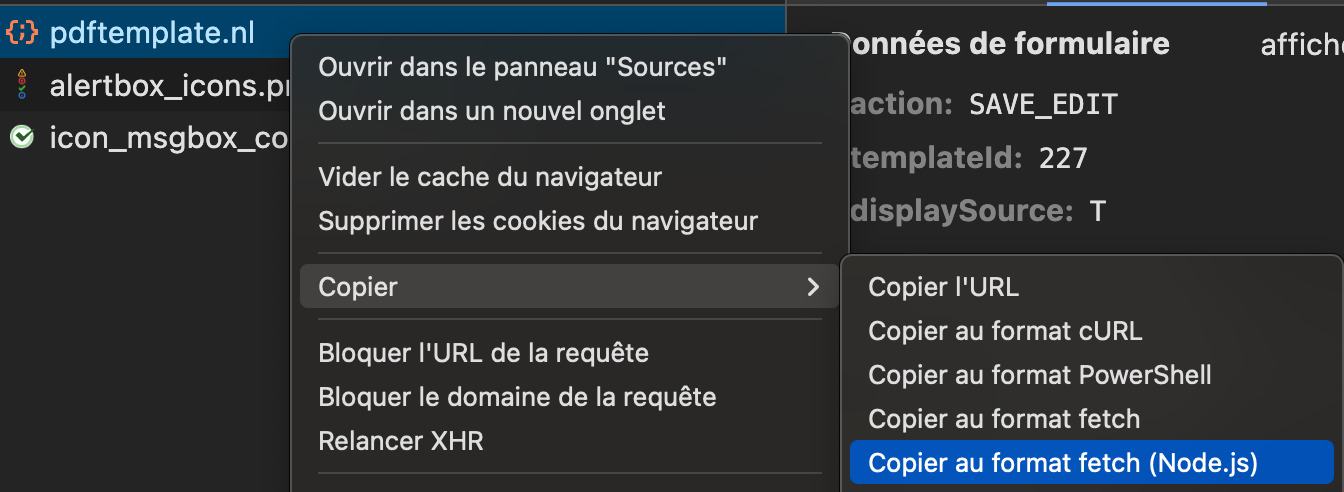The width and height of the screenshot is (1344, 492).
Task: Click the icon_msgbox green check file icon
Action: tap(21, 137)
